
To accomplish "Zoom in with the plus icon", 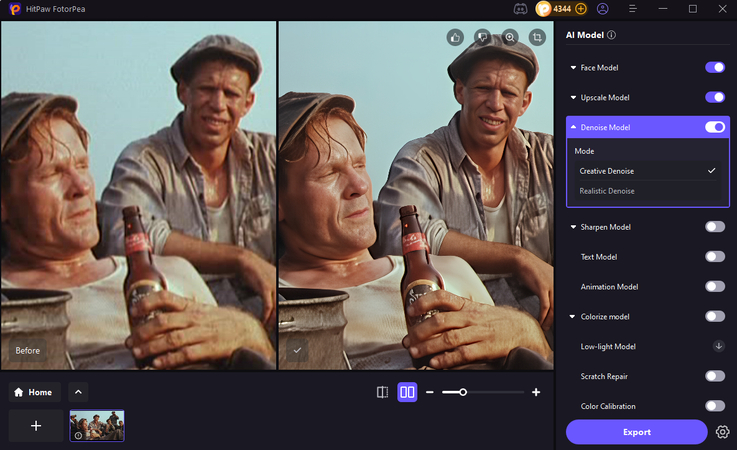I will pyautogui.click(x=536, y=392).
